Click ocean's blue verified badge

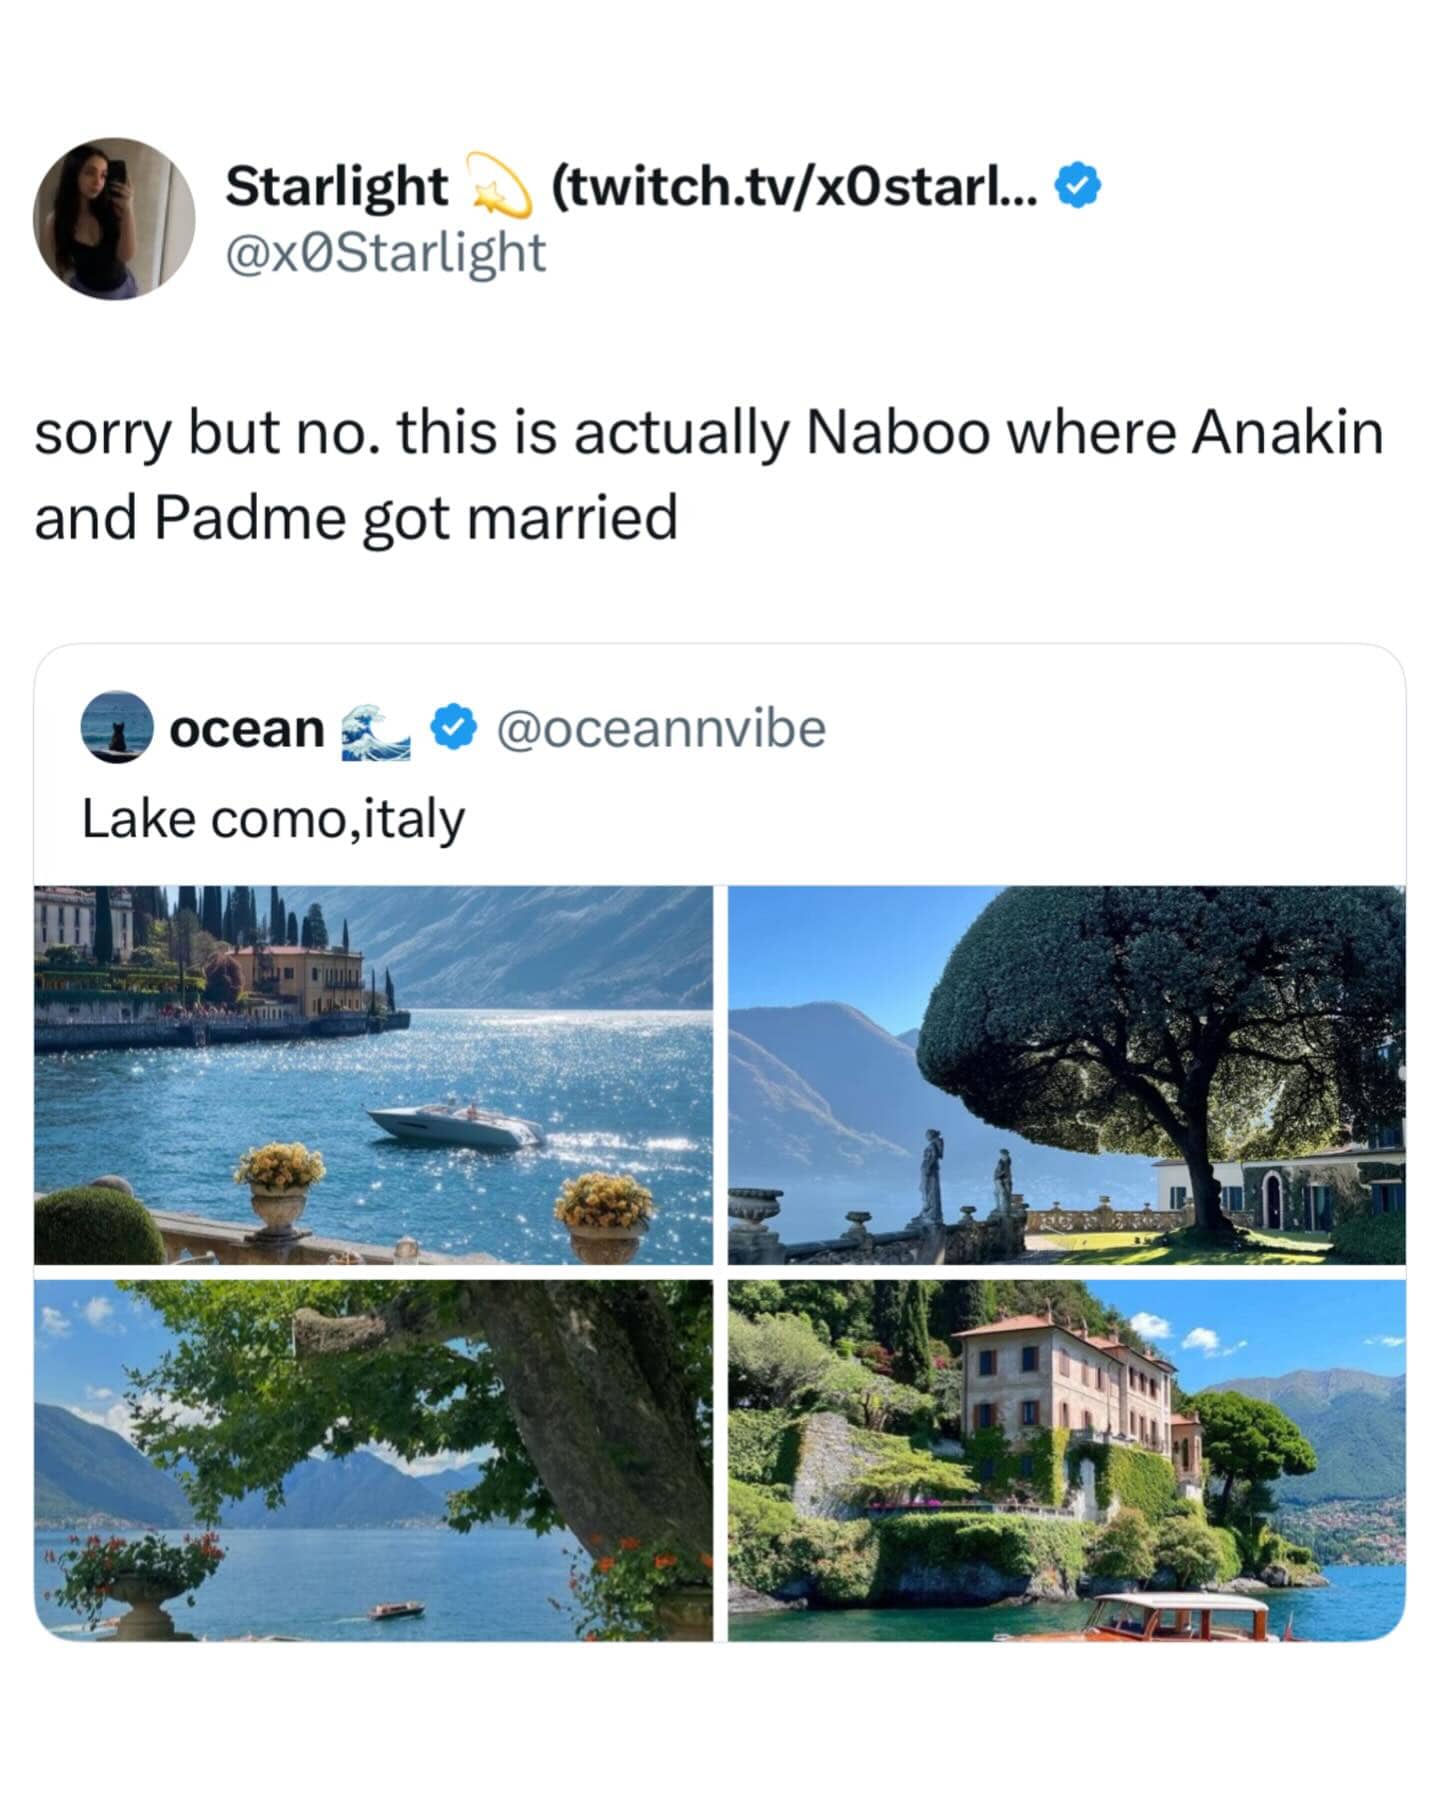[x=454, y=727]
